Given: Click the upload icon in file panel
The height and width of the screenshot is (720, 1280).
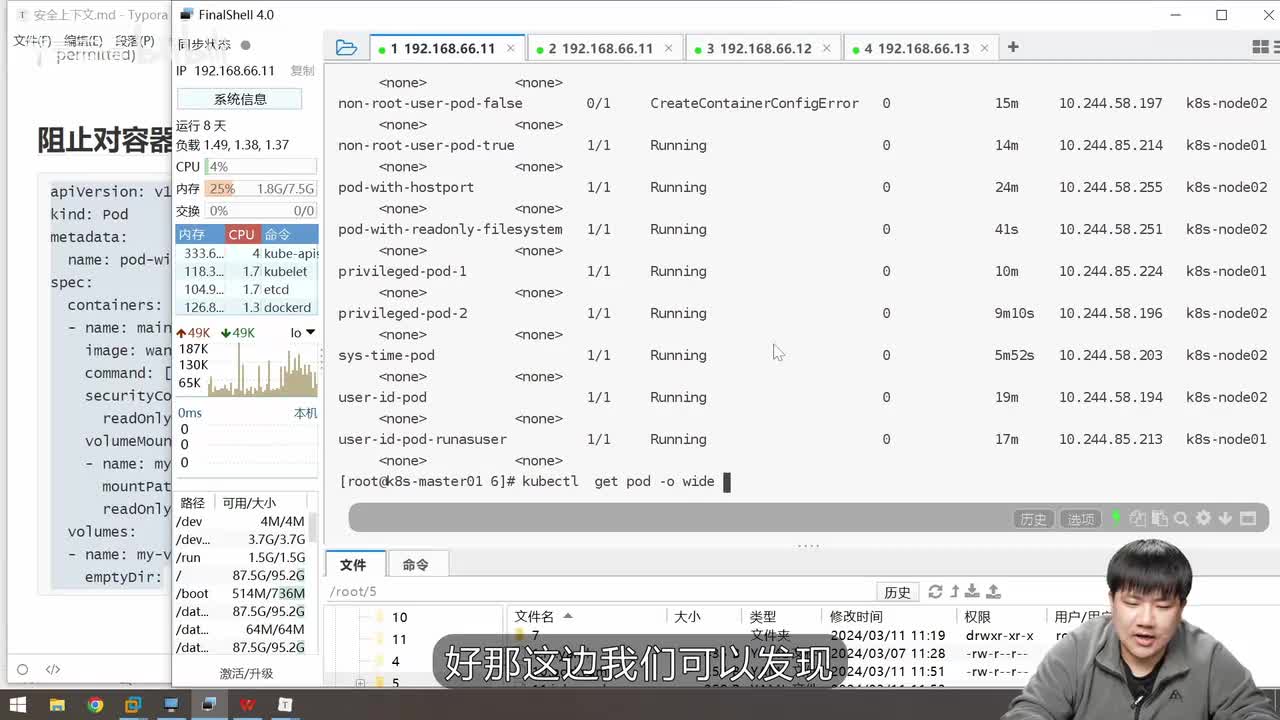Looking at the screenshot, I should tap(994, 592).
